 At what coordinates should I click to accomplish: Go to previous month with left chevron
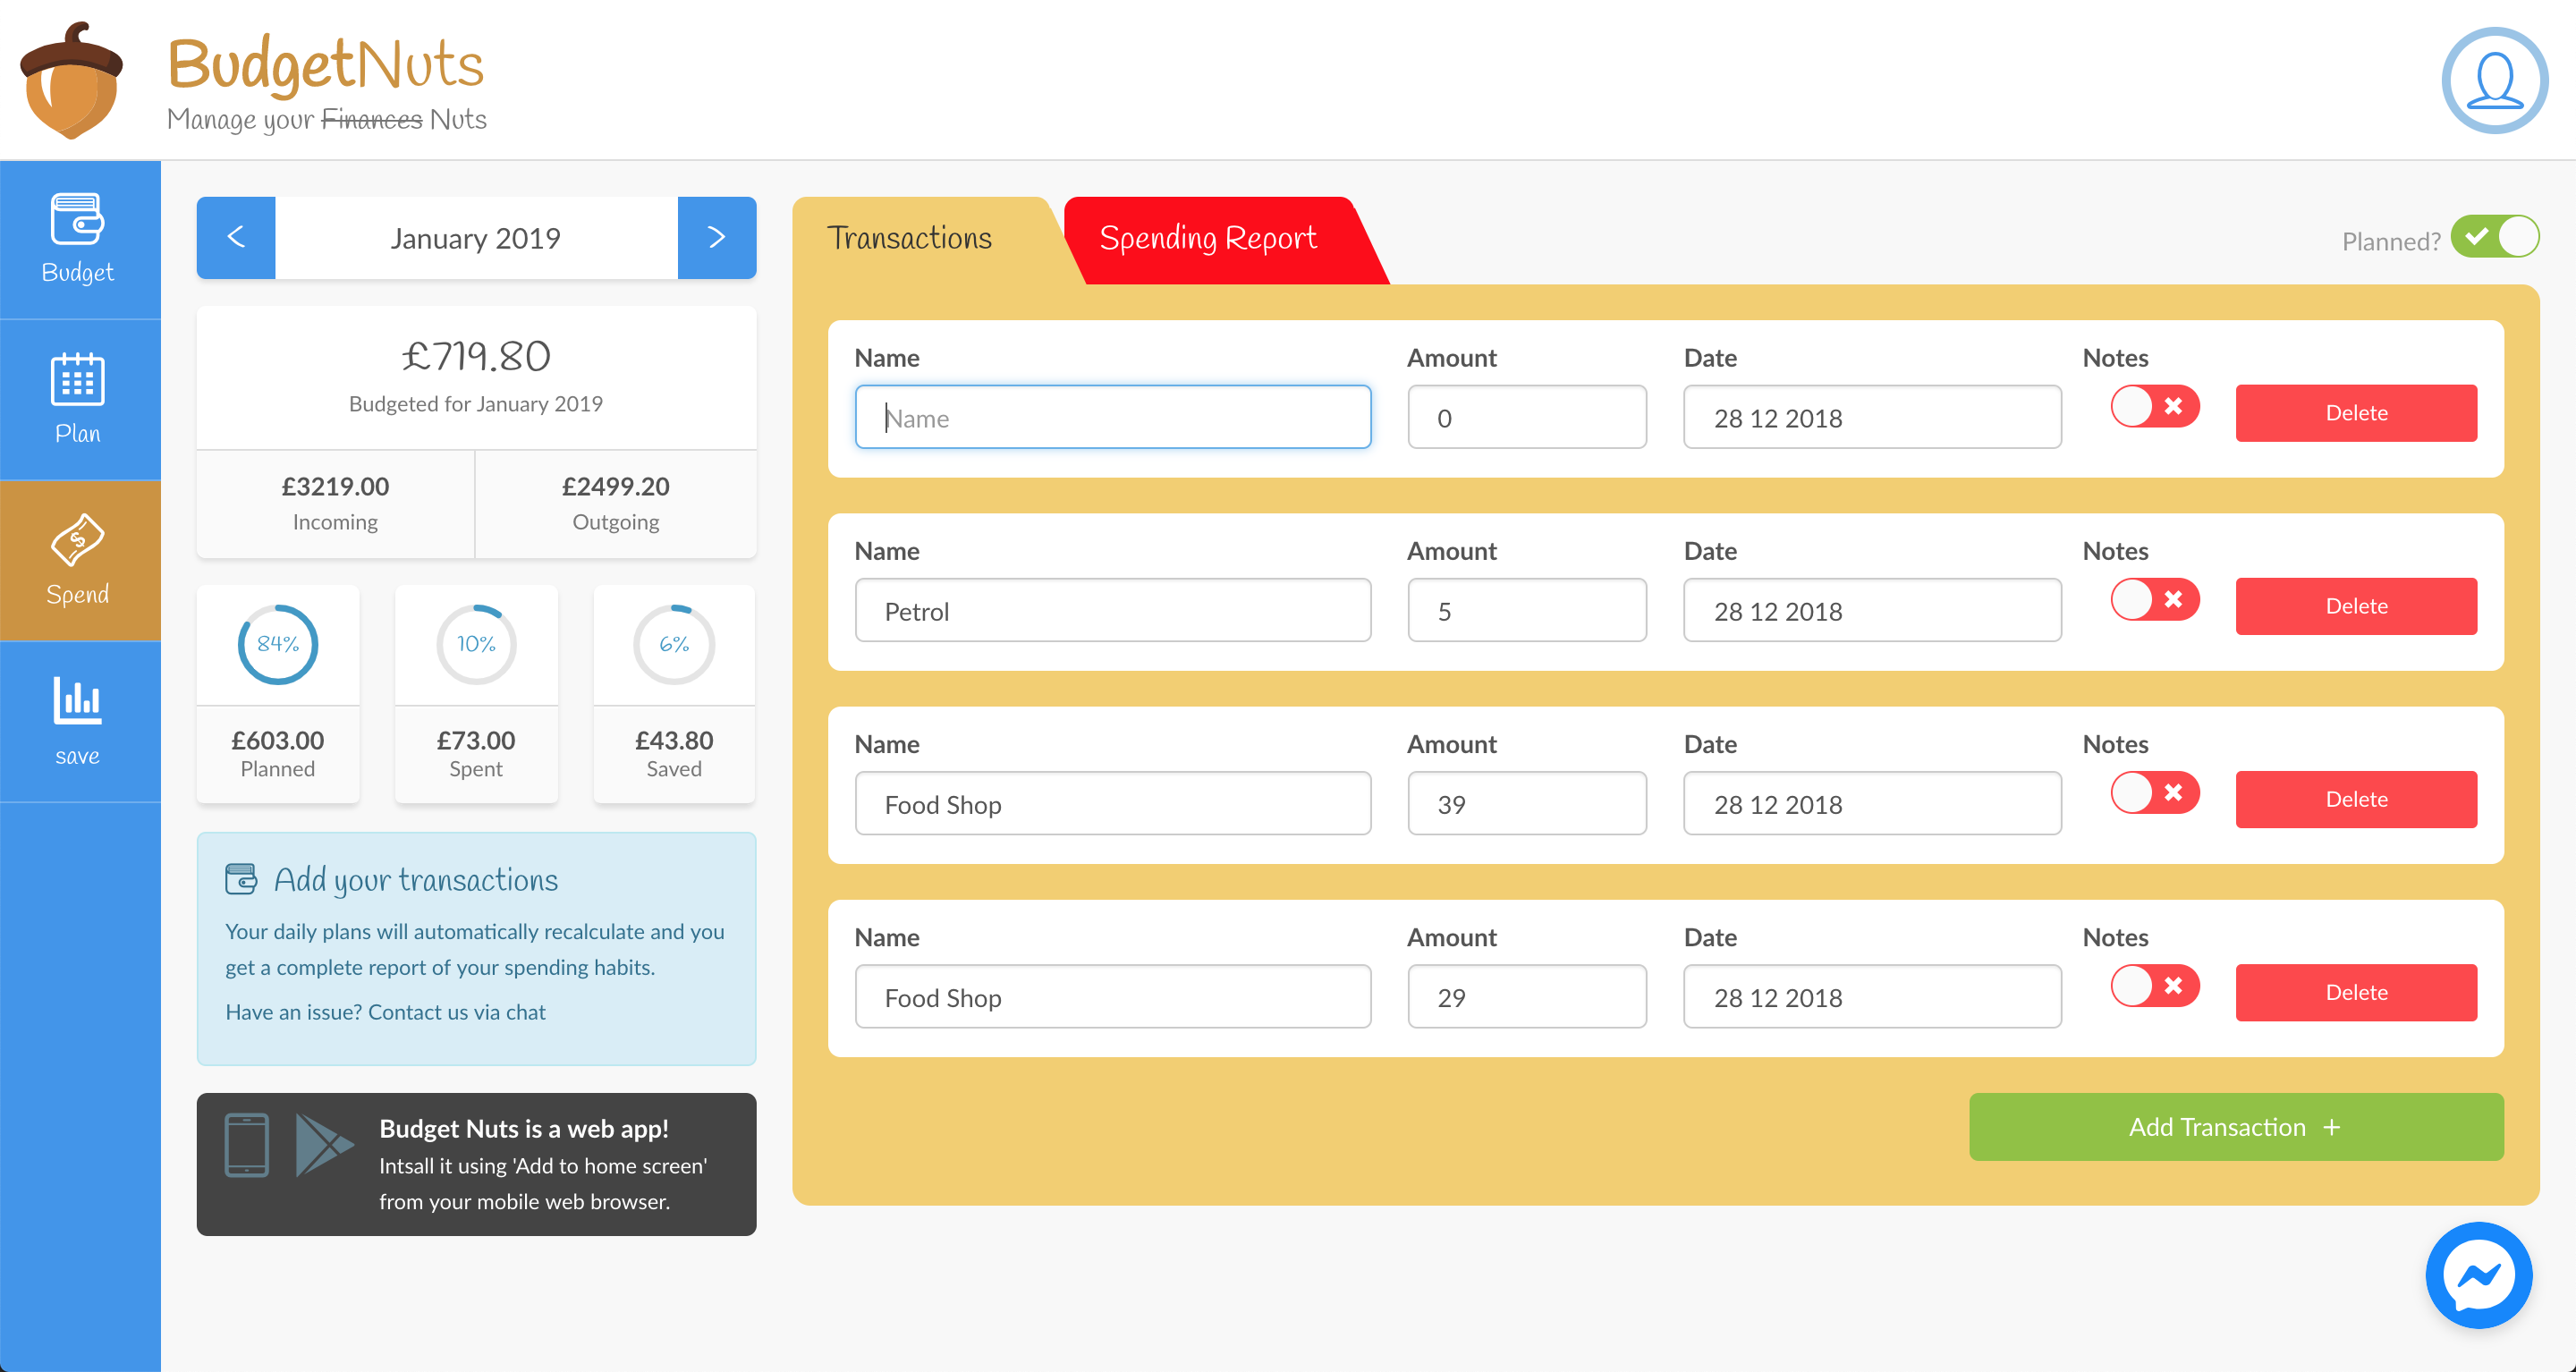(x=236, y=238)
